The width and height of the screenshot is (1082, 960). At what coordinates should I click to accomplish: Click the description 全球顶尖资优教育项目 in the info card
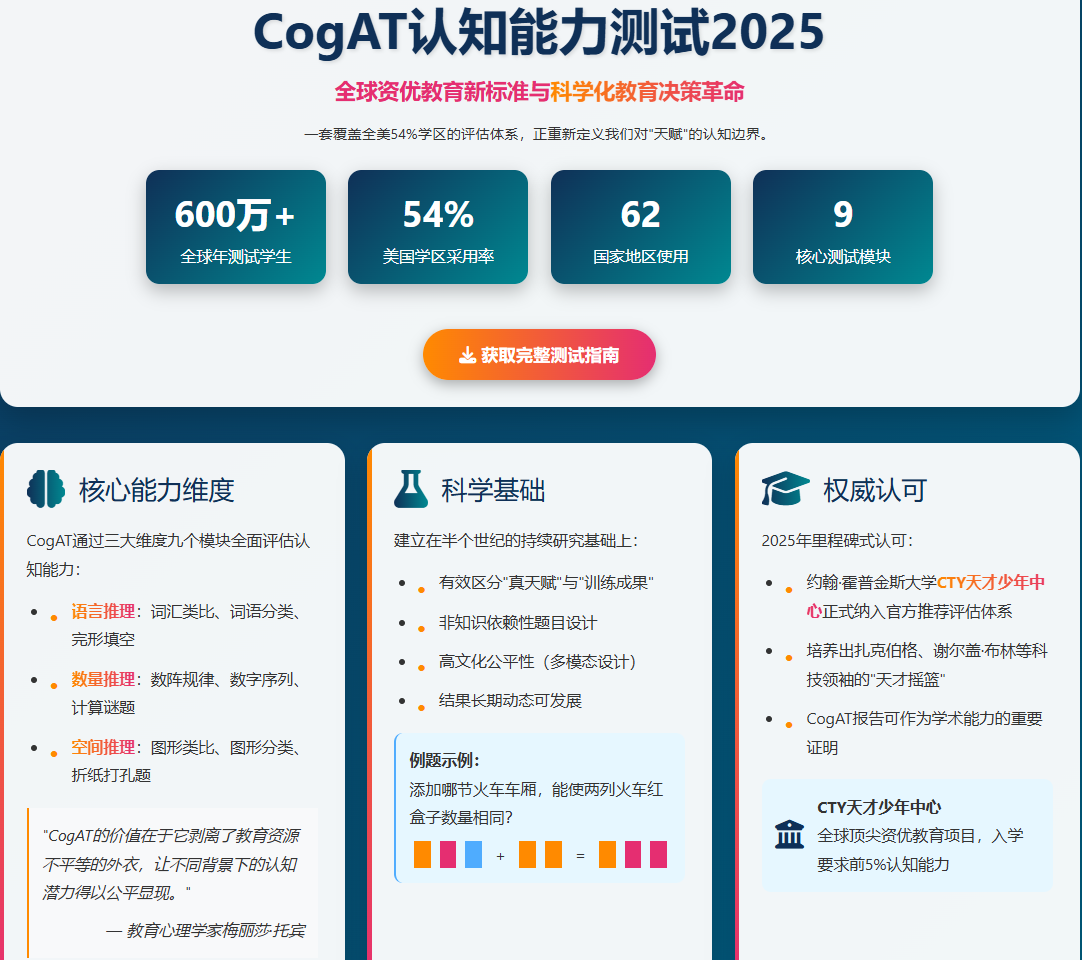921,850
